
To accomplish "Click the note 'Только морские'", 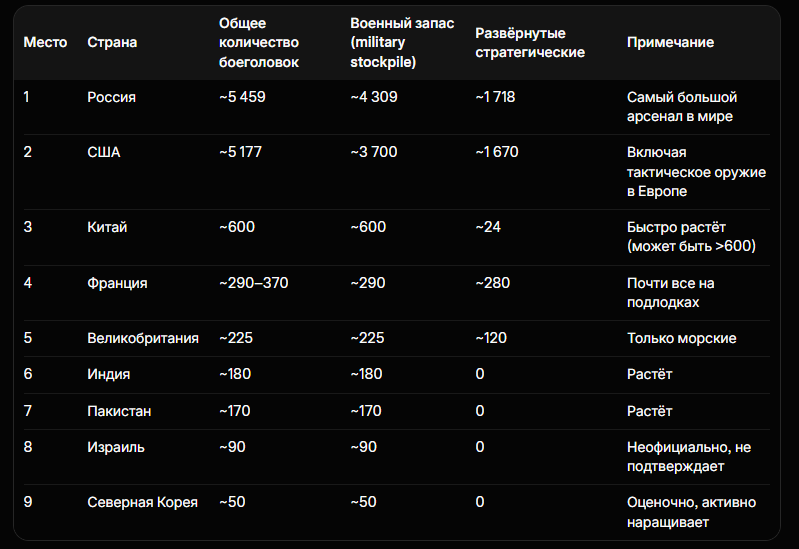I will point(682,338).
